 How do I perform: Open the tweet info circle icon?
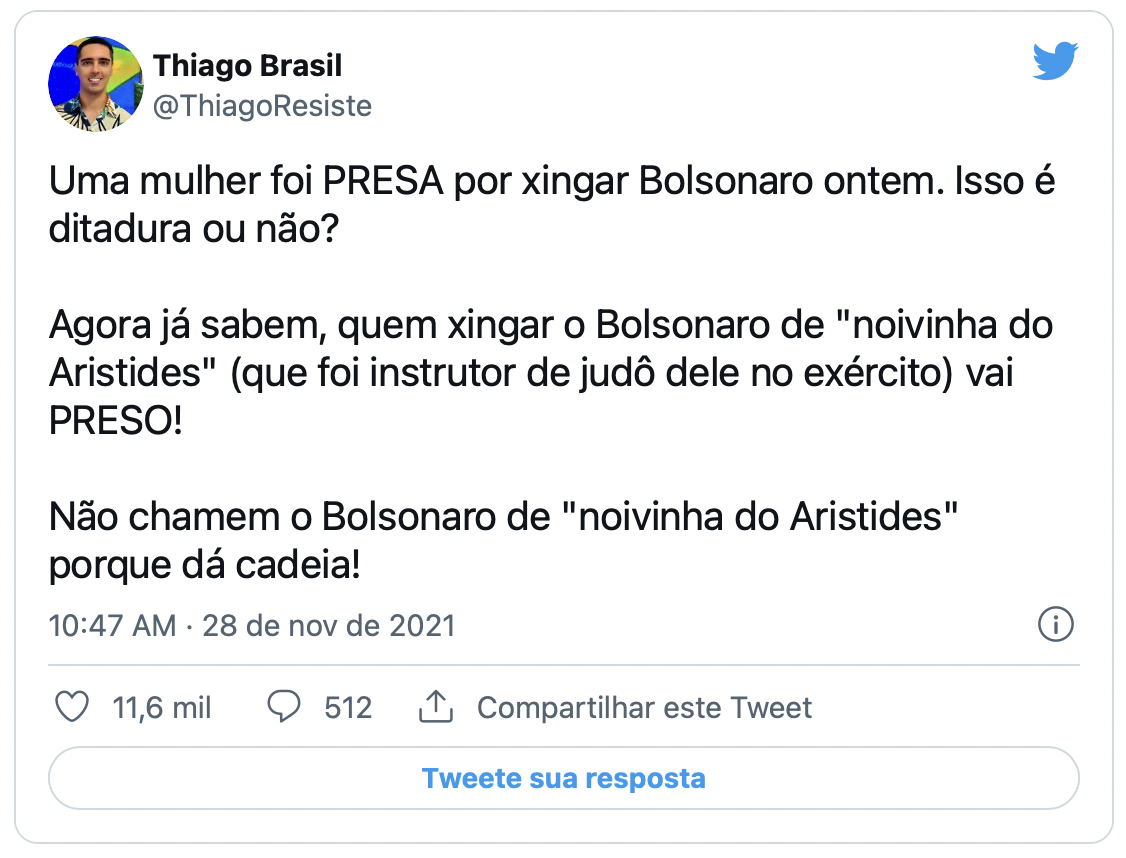point(1055,626)
